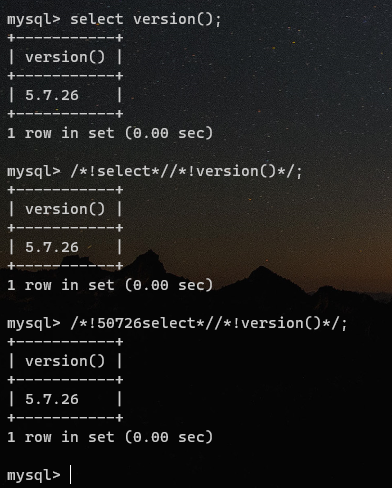Image resolution: width=392 pixels, height=488 pixels.
Task: Click the first 'select version();' command
Action: coord(146,19)
